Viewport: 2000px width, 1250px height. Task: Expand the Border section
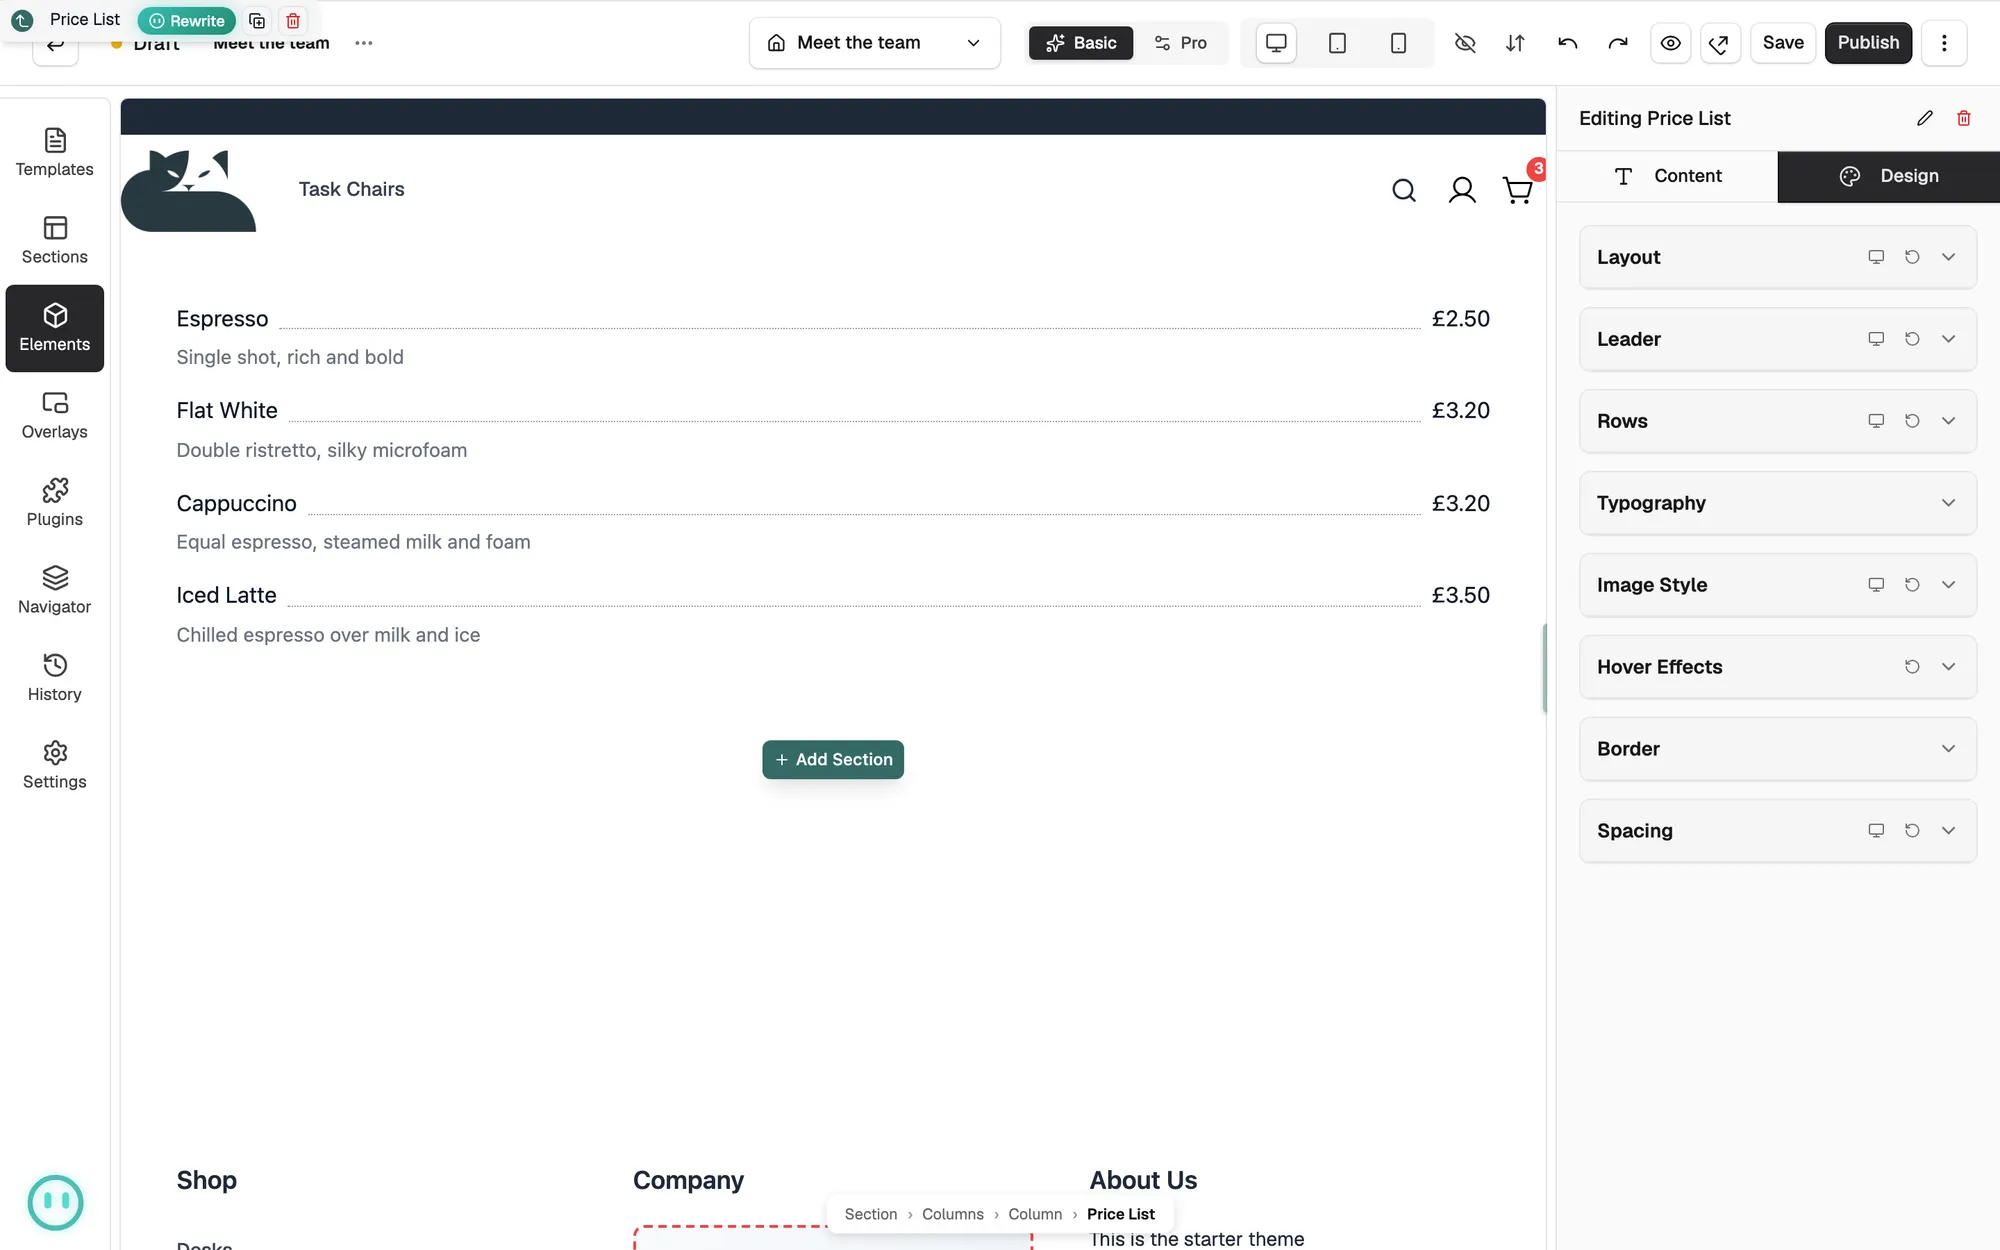(x=1778, y=749)
